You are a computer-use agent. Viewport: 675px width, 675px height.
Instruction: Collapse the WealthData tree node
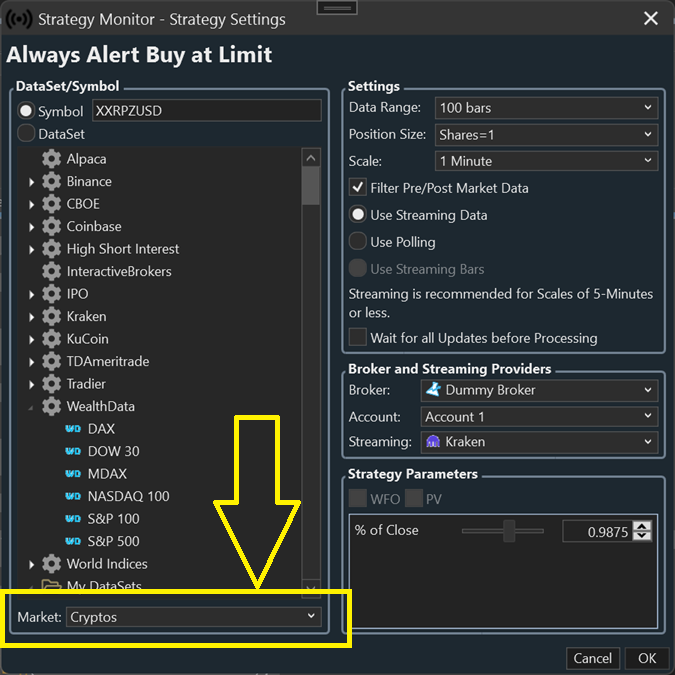pos(31,407)
